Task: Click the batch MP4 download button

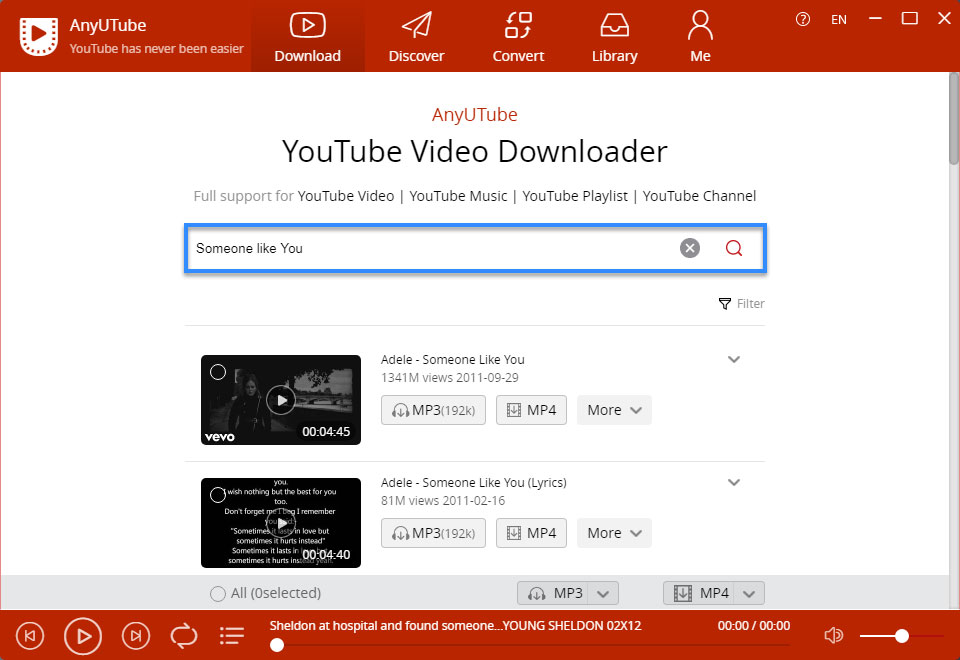Action: pyautogui.click(x=699, y=593)
